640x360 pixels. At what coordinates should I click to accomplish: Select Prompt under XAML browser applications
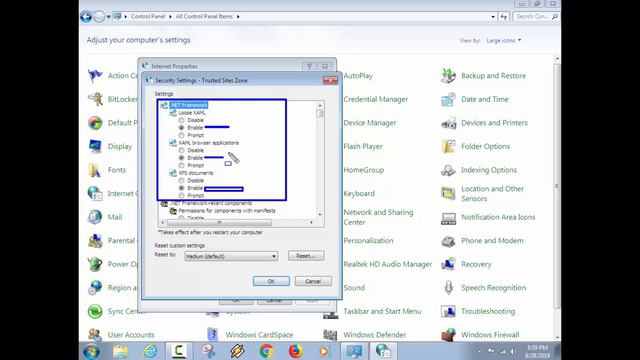(x=182, y=165)
